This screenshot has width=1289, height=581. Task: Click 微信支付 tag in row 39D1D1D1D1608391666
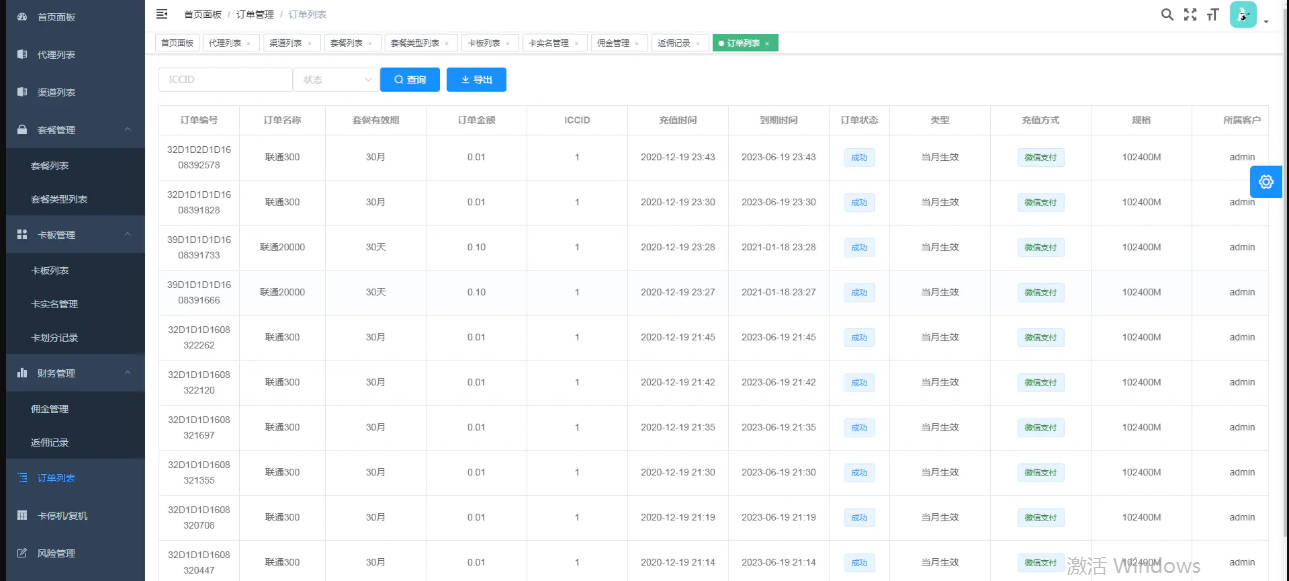tap(1041, 292)
